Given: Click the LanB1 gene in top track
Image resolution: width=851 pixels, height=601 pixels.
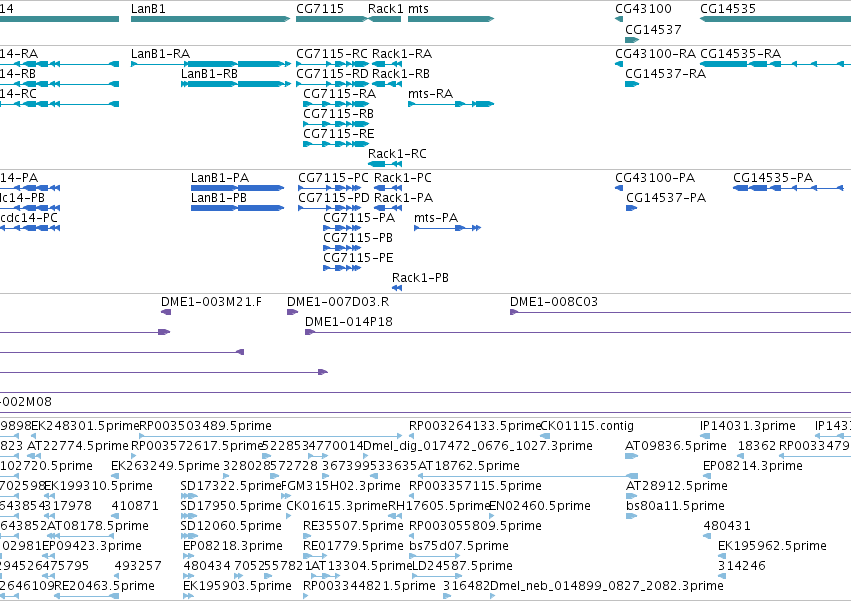Looking at the screenshot, I should (211, 19).
